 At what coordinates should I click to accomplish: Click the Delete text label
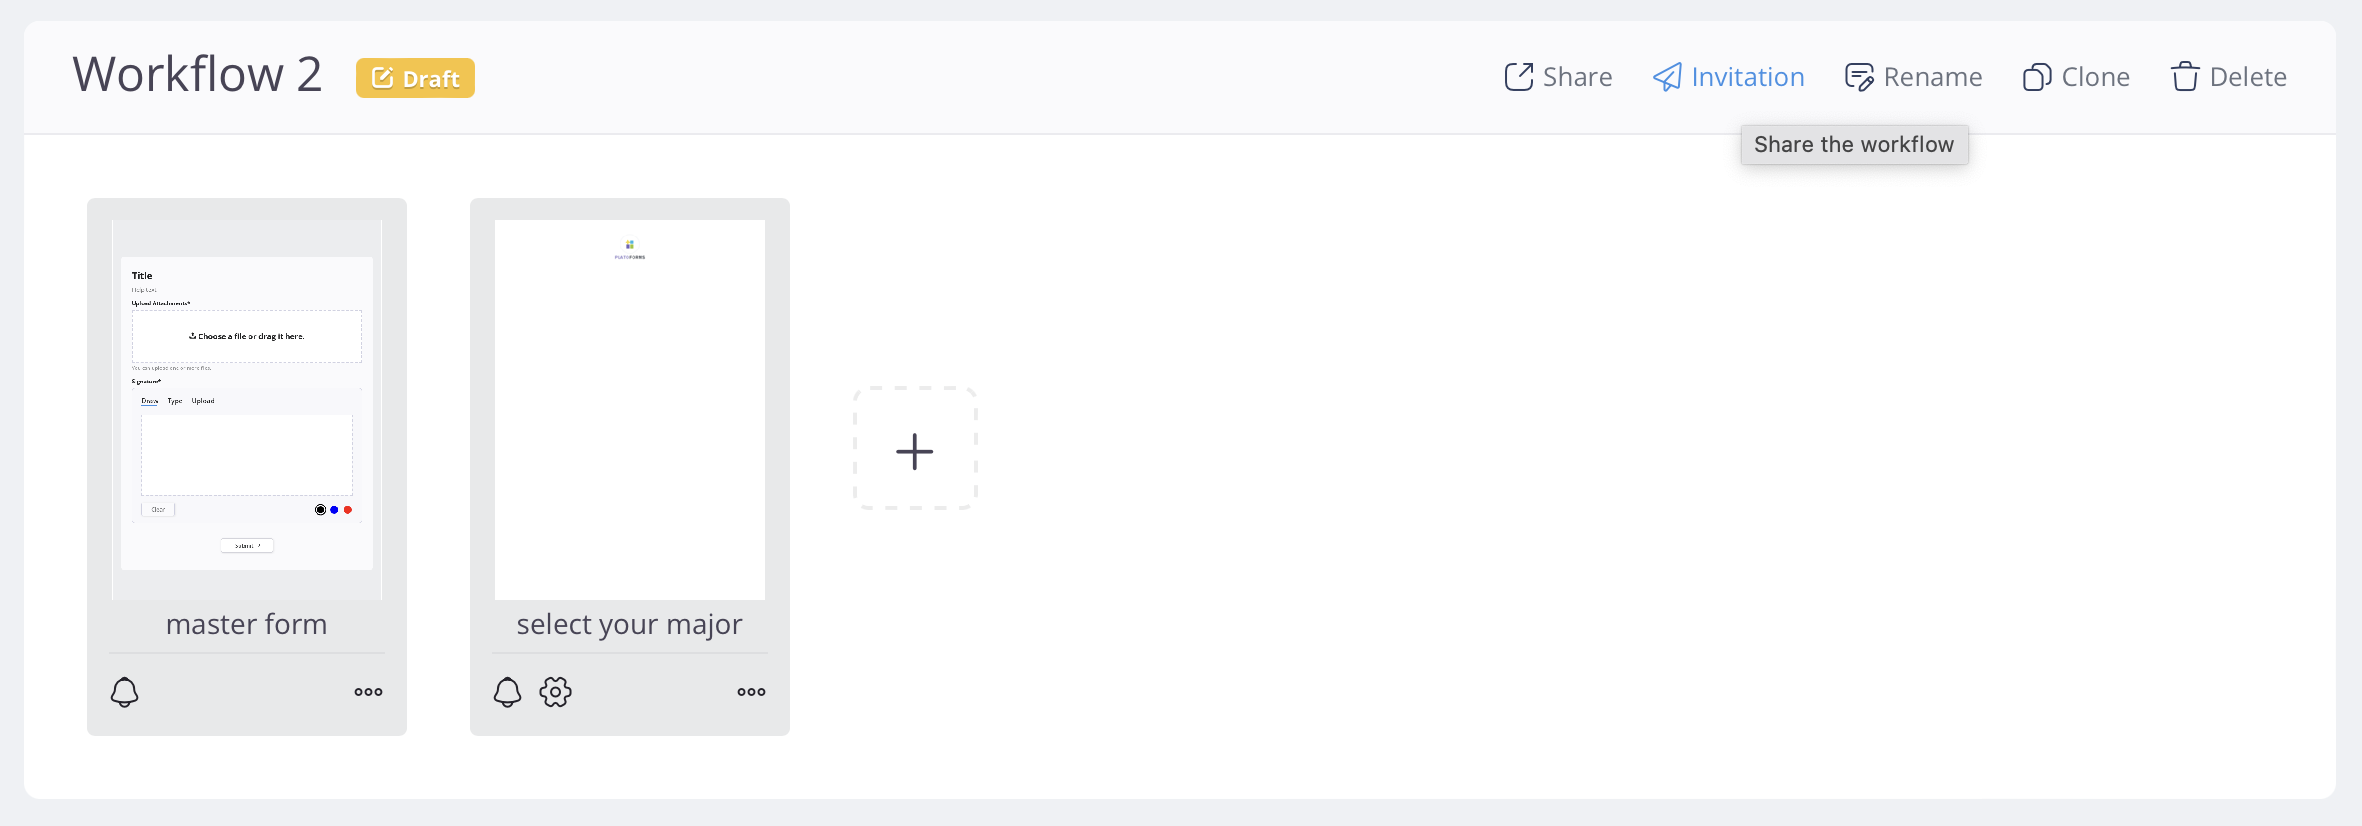click(x=2248, y=77)
